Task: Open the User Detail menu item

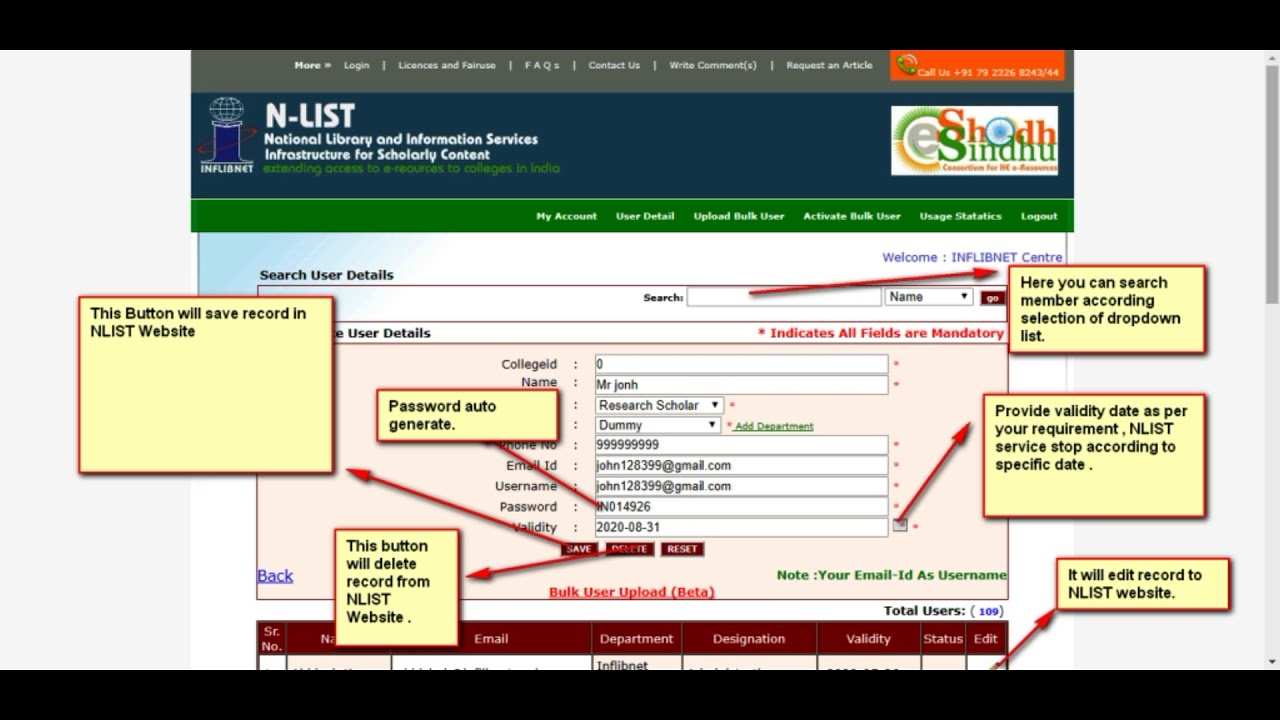Action: 645,216
